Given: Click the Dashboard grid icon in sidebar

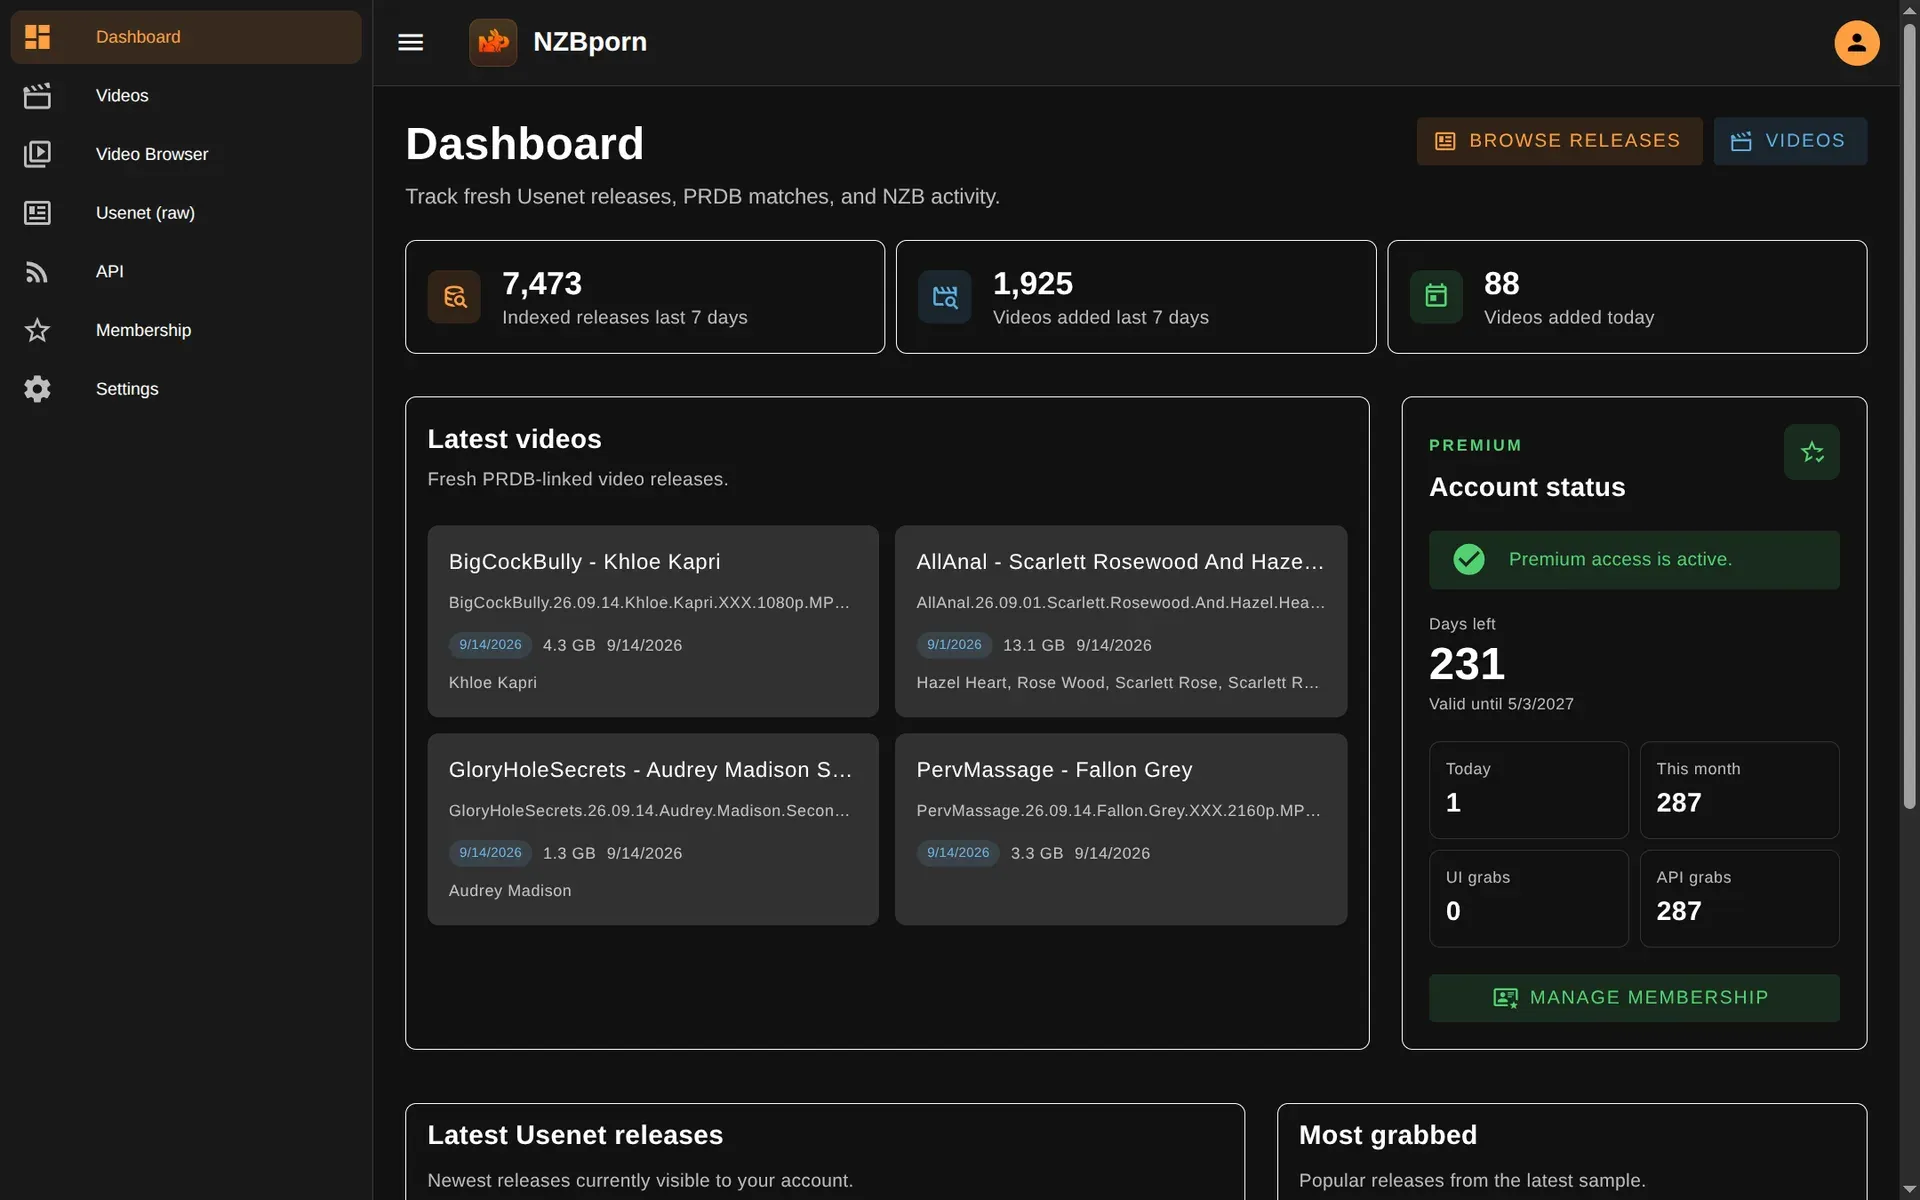Looking at the screenshot, I should tap(37, 37).
